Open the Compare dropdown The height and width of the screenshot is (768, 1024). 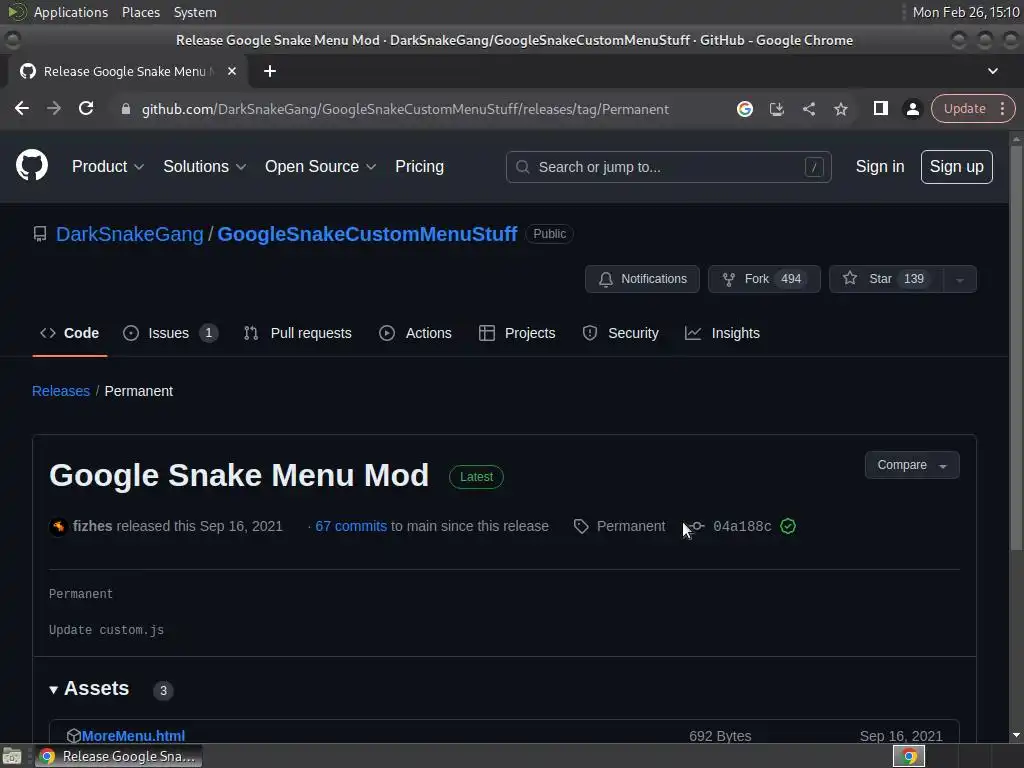[912, 465]
